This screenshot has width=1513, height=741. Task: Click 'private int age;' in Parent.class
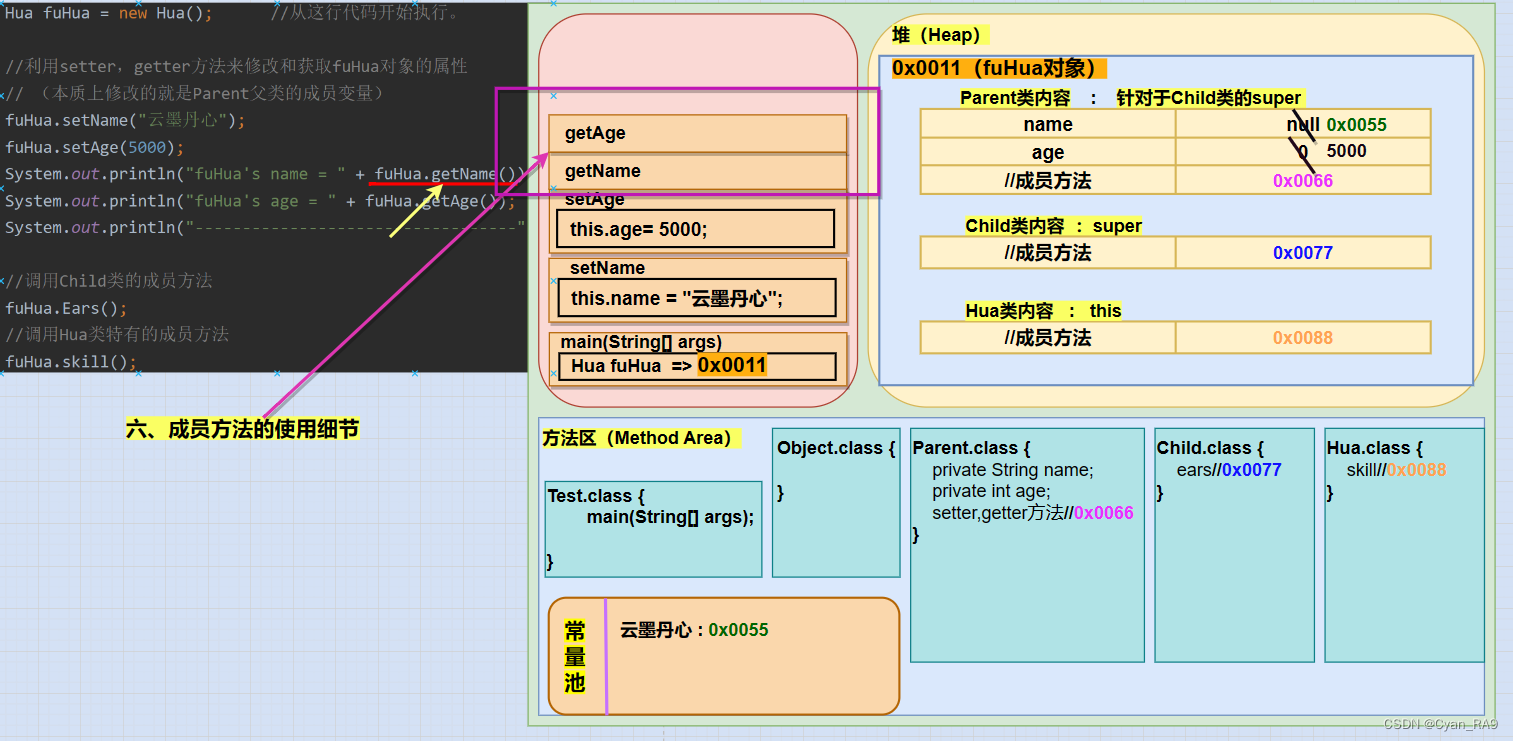991,491
